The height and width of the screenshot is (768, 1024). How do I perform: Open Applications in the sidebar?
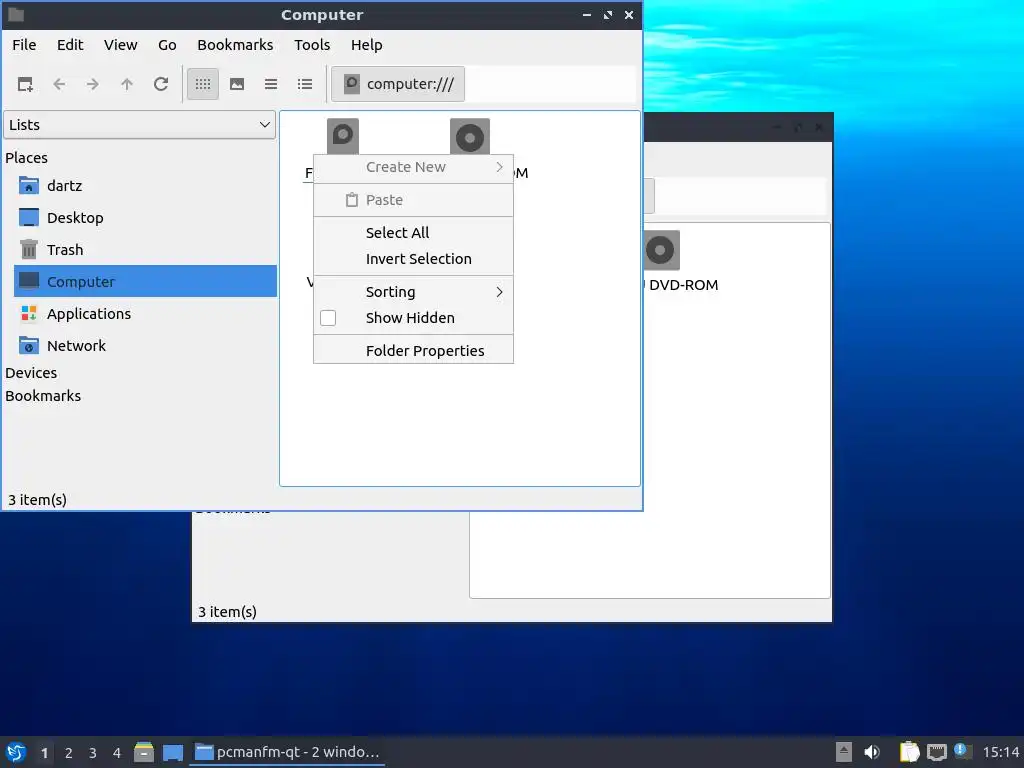click(x=89, y=314)
